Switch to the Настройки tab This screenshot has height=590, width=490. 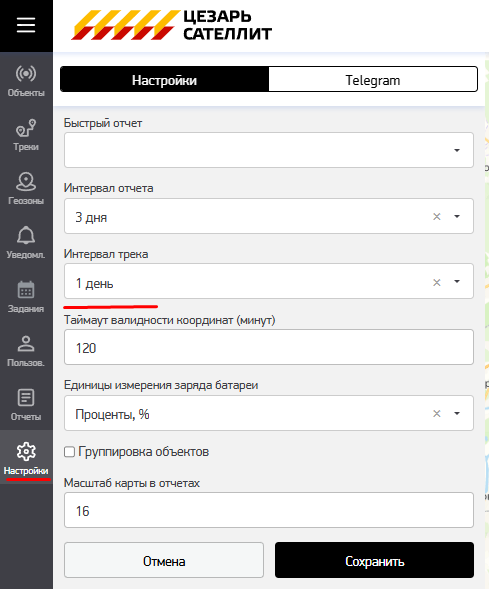[x=164, y=80]
